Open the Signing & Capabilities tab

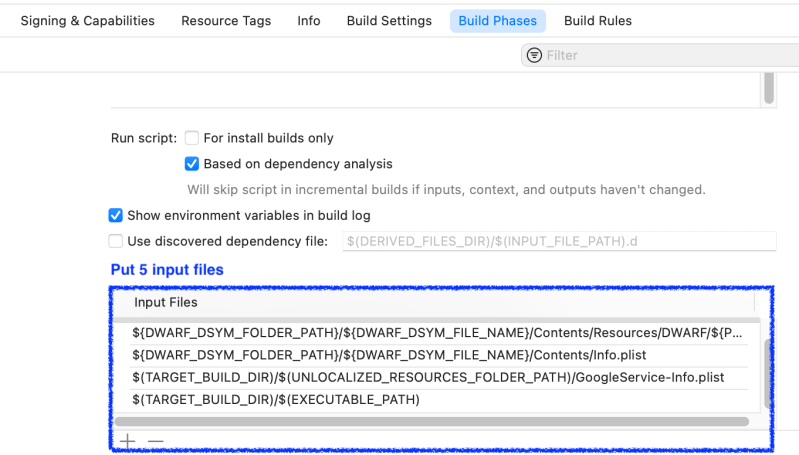88,21
